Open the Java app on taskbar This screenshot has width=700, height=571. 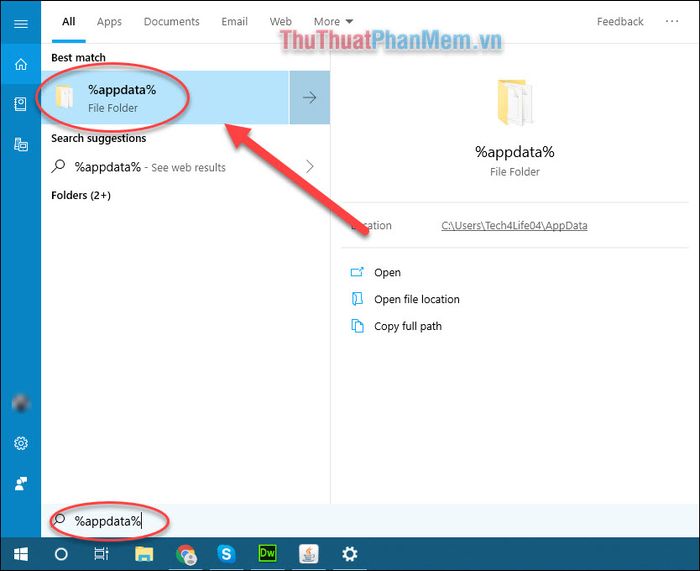click(x=308, y=554)
